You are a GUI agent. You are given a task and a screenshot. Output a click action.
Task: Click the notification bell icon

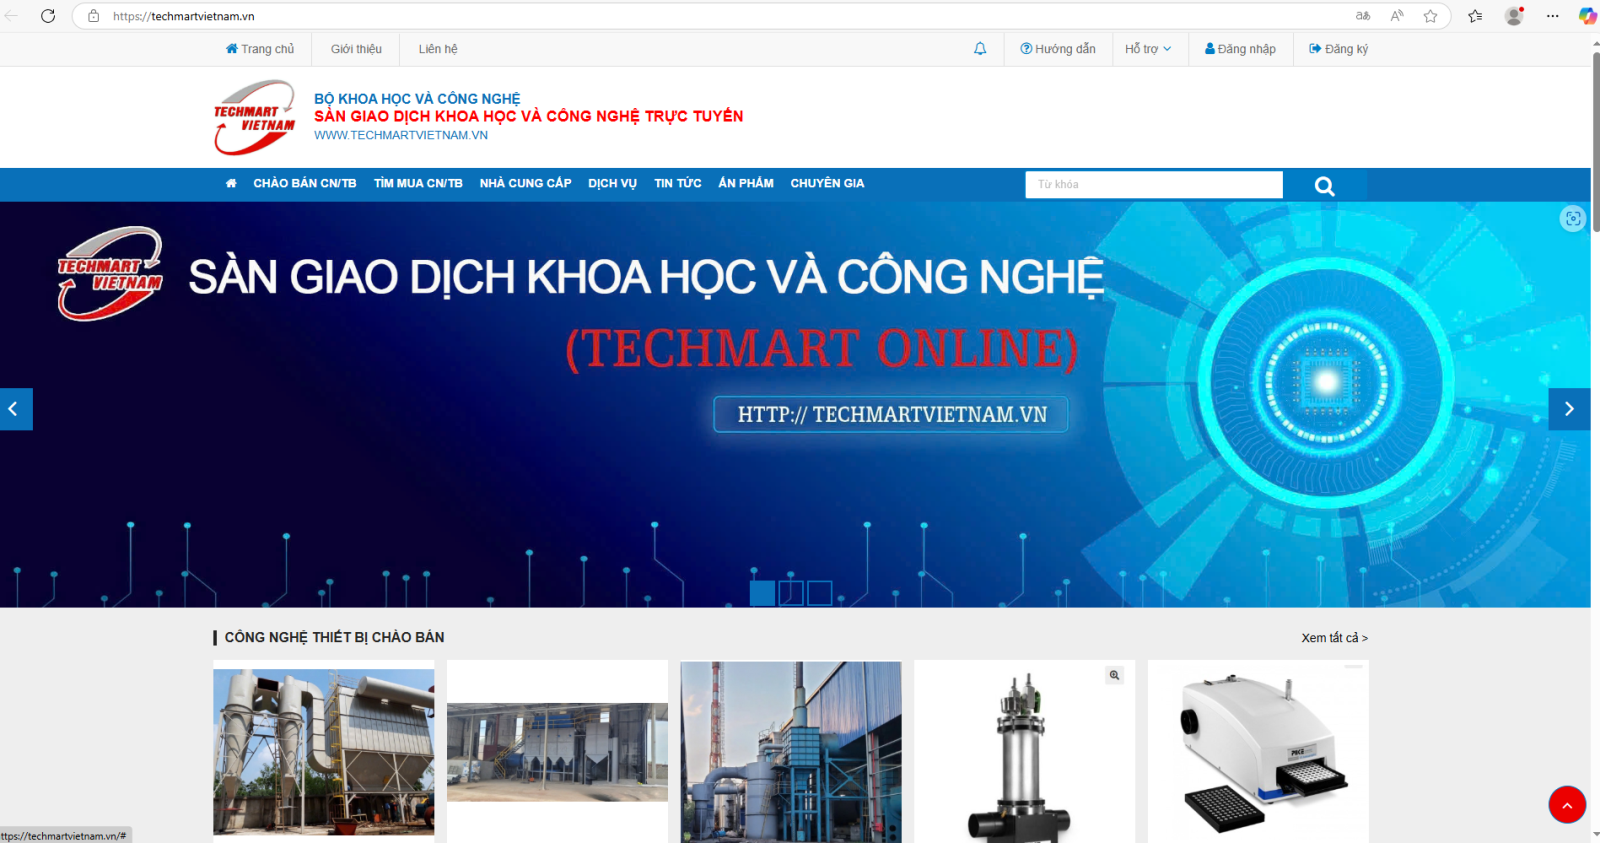coord(980,49)
